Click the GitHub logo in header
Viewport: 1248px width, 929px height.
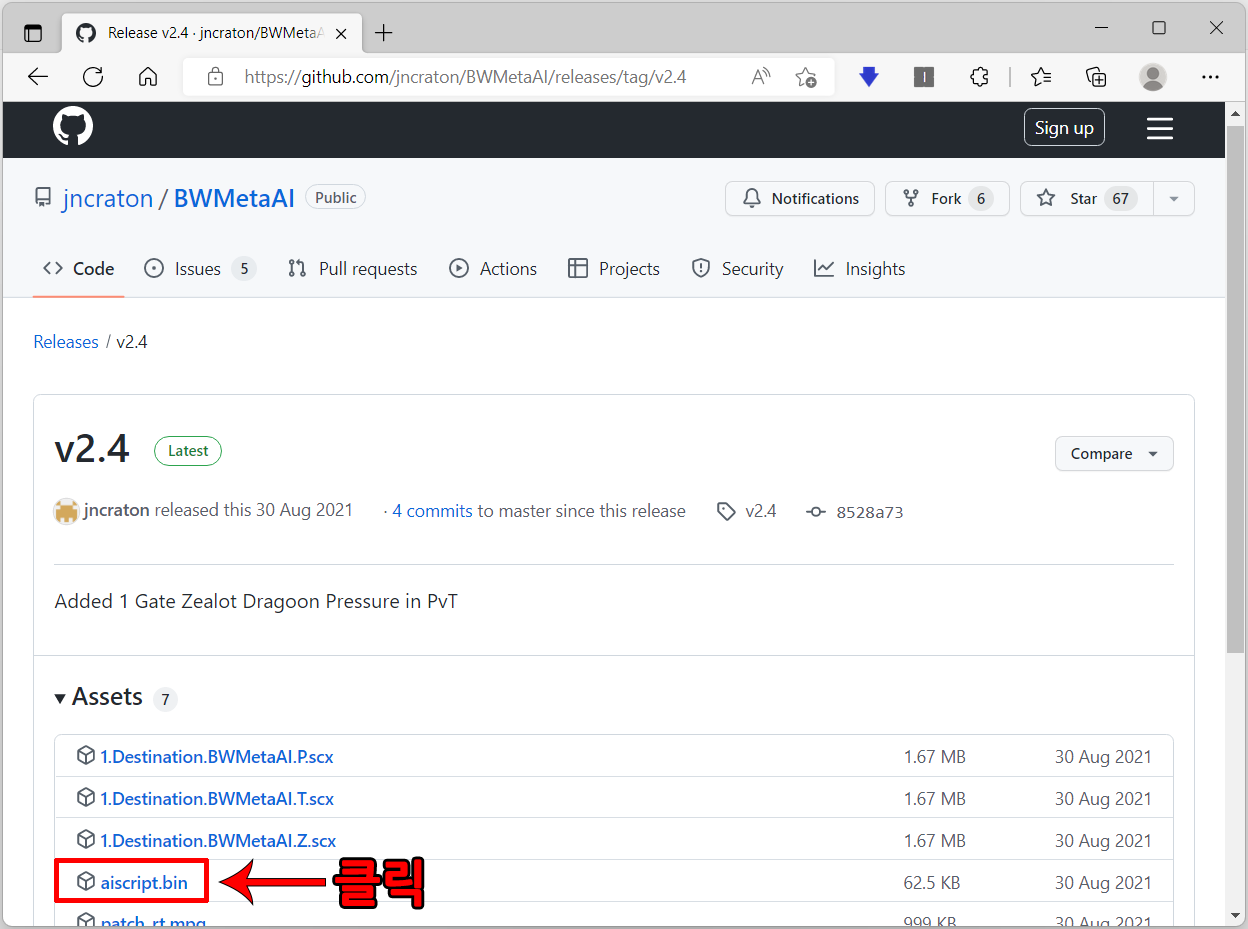click(x=73, y=127)
